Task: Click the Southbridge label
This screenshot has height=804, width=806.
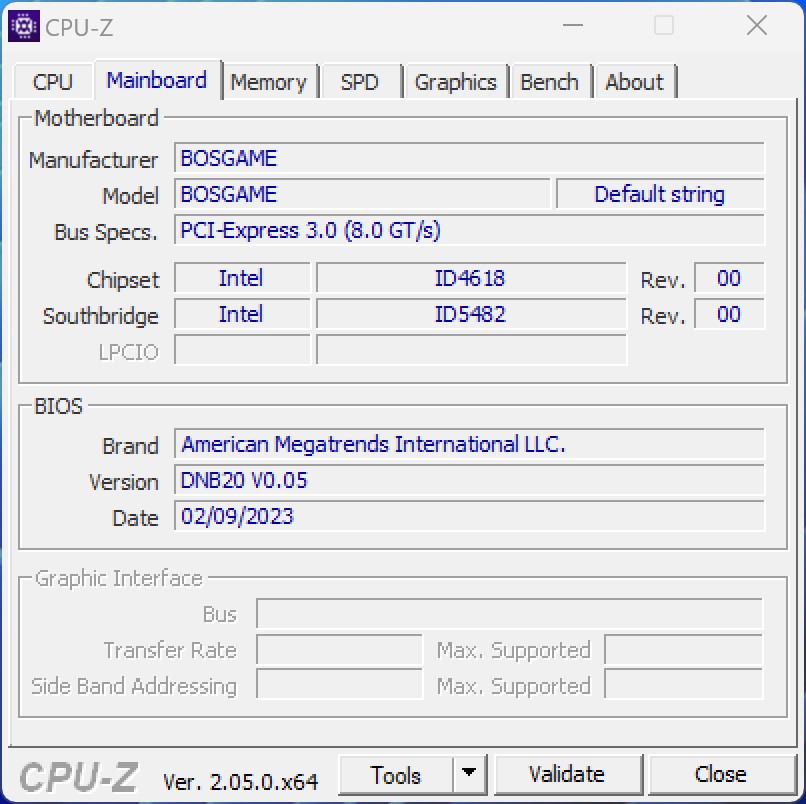Action: click(100, 316)
